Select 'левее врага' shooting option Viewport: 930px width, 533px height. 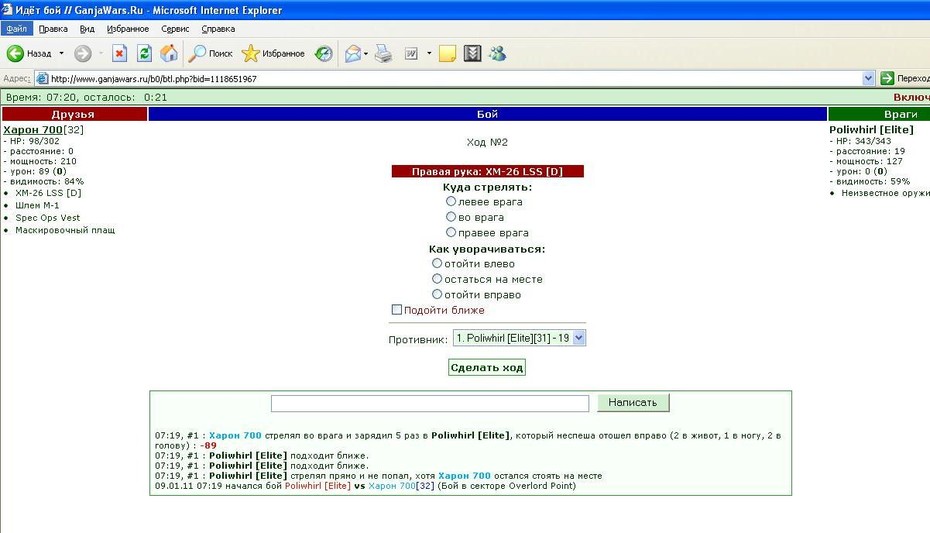click(451, 202)
